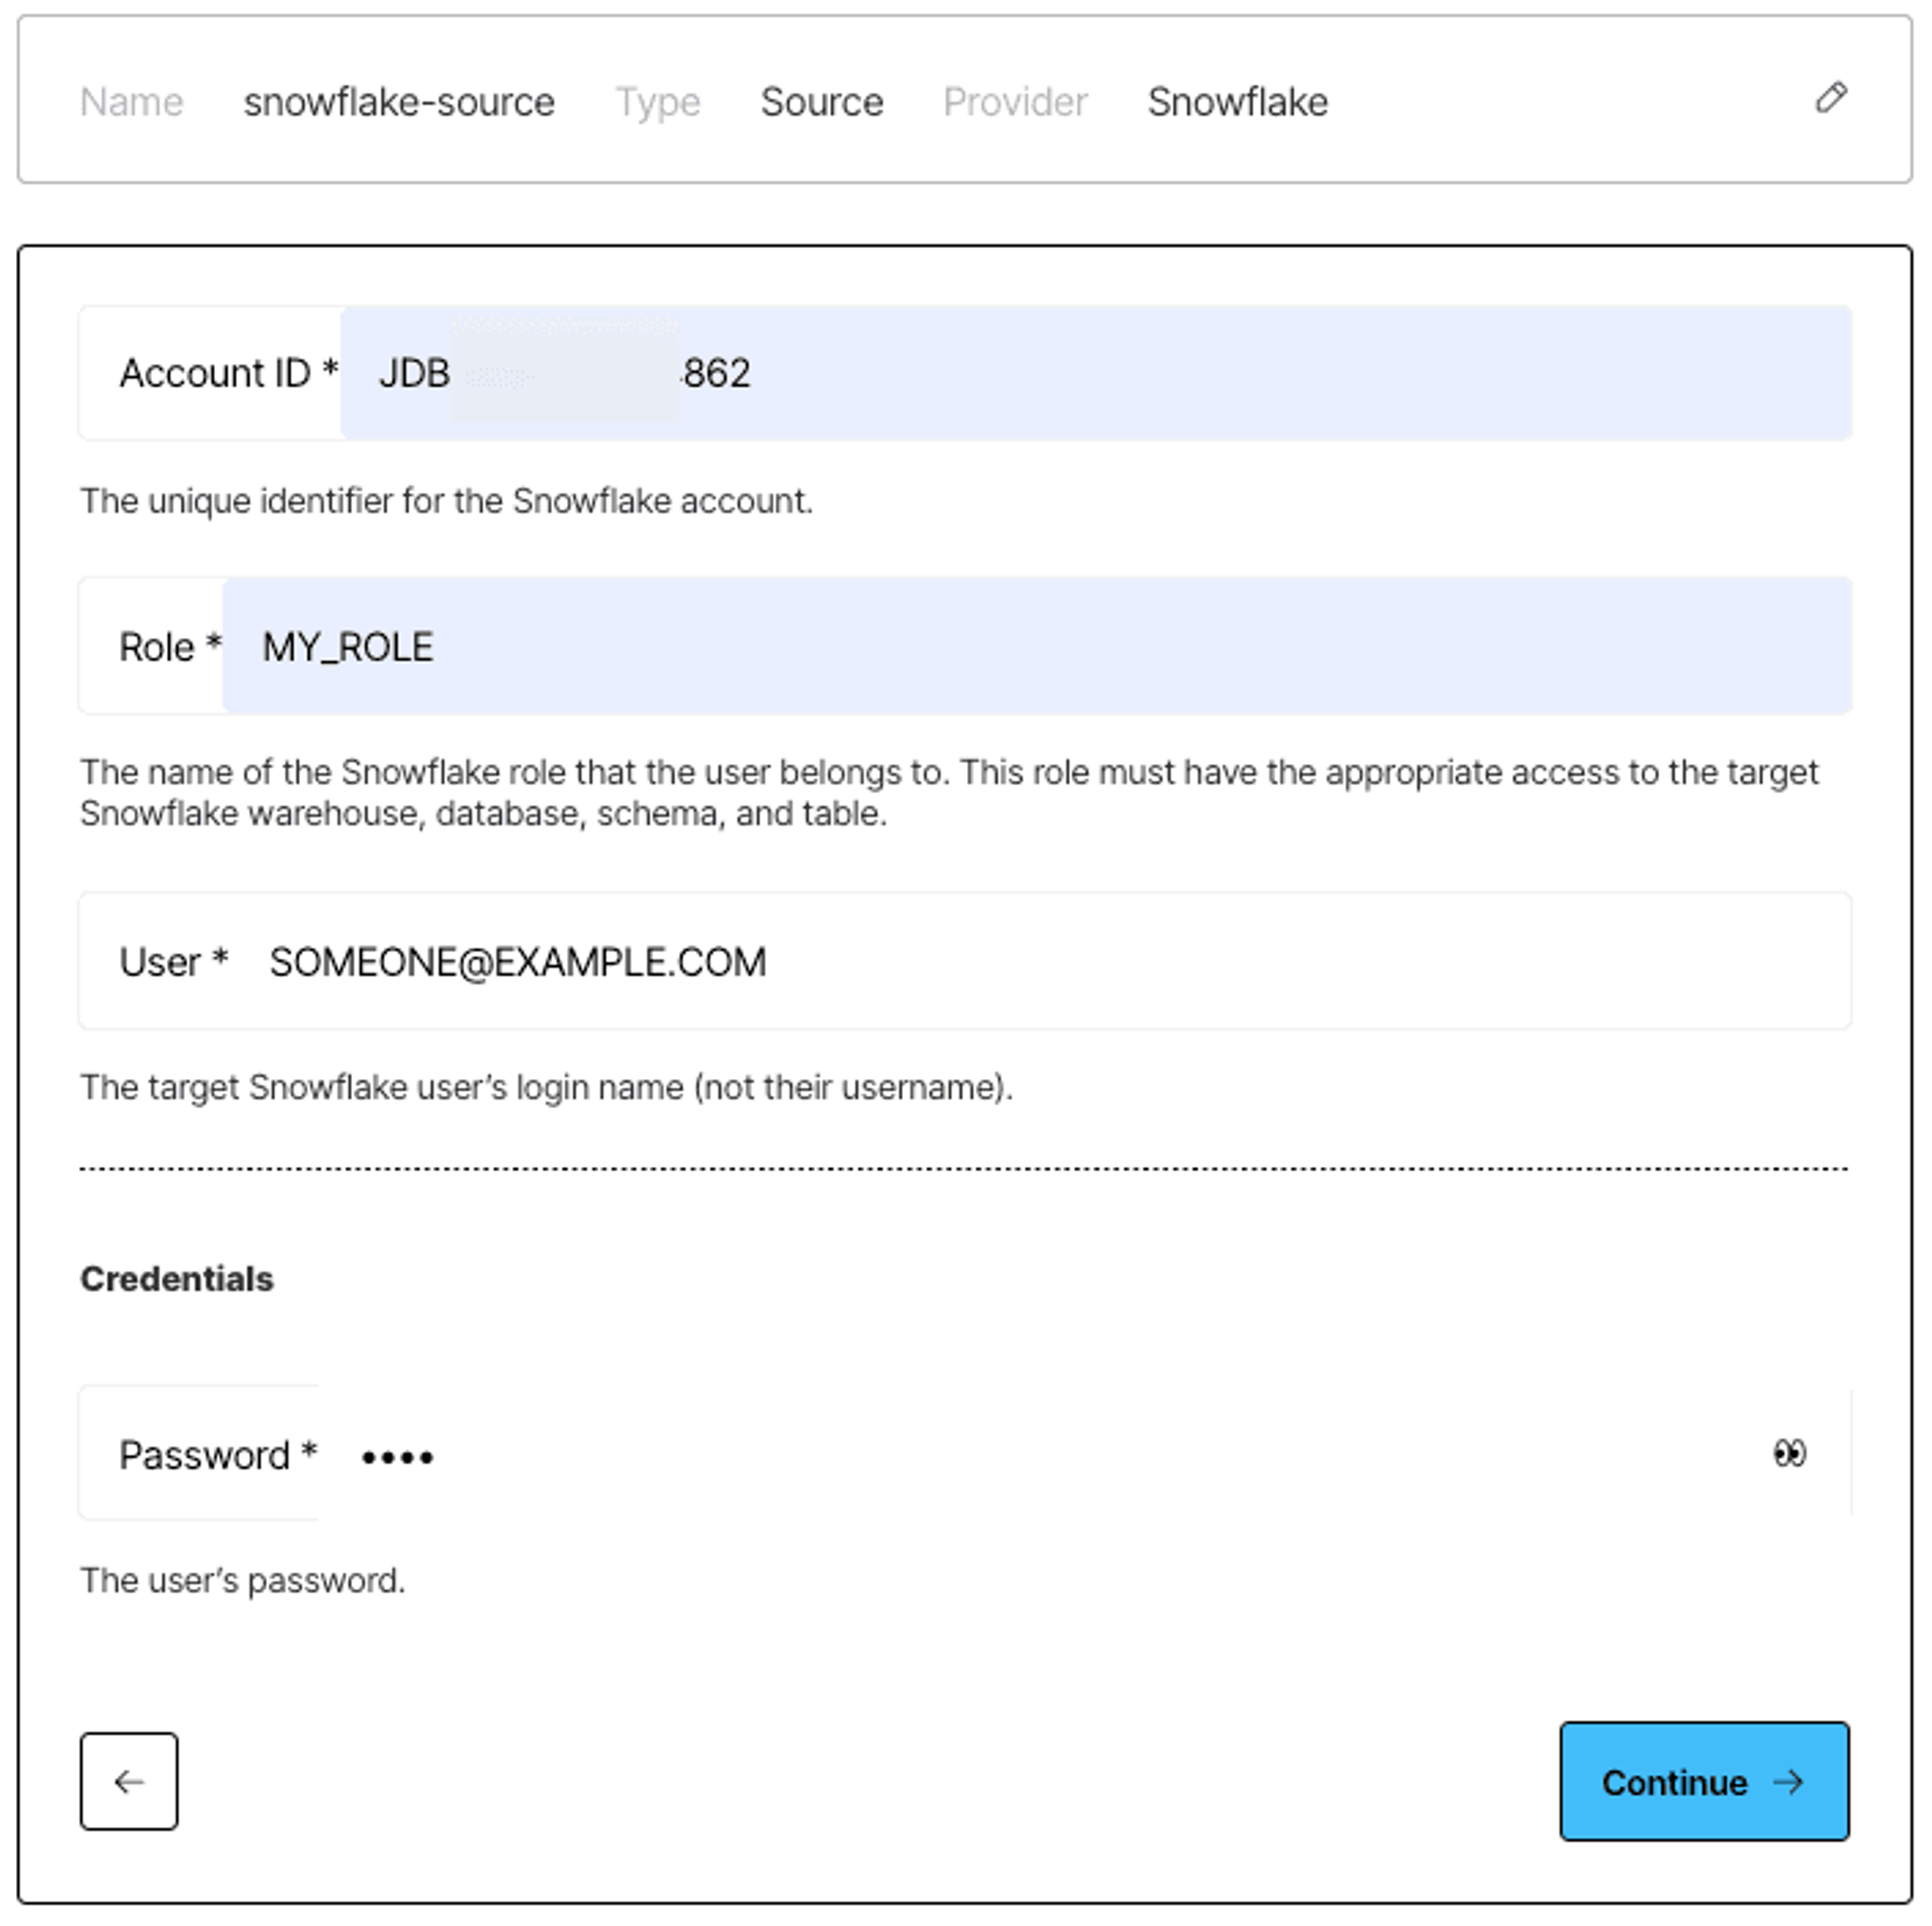Click the Type label in summary
Image resolution: width=1932 pixels, height=1926 pixels.
tap(658, 102)
